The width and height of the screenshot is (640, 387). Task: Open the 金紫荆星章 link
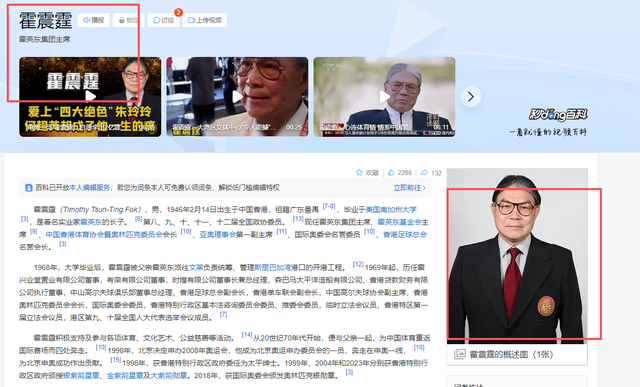click(x=125, y=376)
